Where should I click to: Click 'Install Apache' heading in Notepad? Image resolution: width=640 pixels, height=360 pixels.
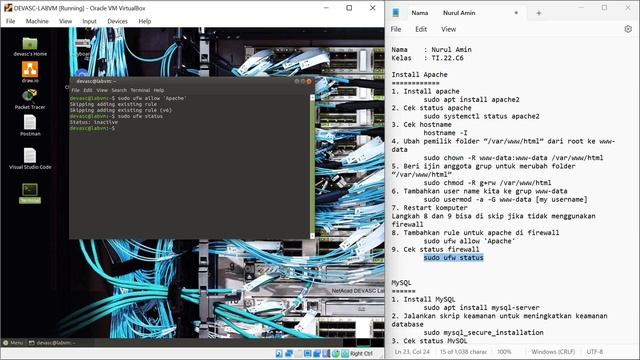419,75
